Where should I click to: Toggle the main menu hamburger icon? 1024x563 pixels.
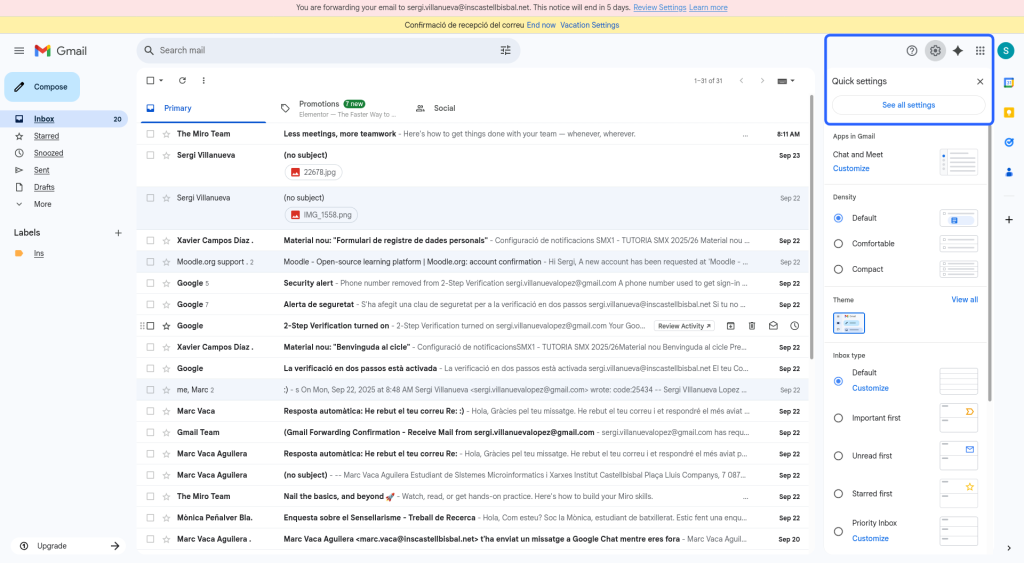[x=19, y=51]
